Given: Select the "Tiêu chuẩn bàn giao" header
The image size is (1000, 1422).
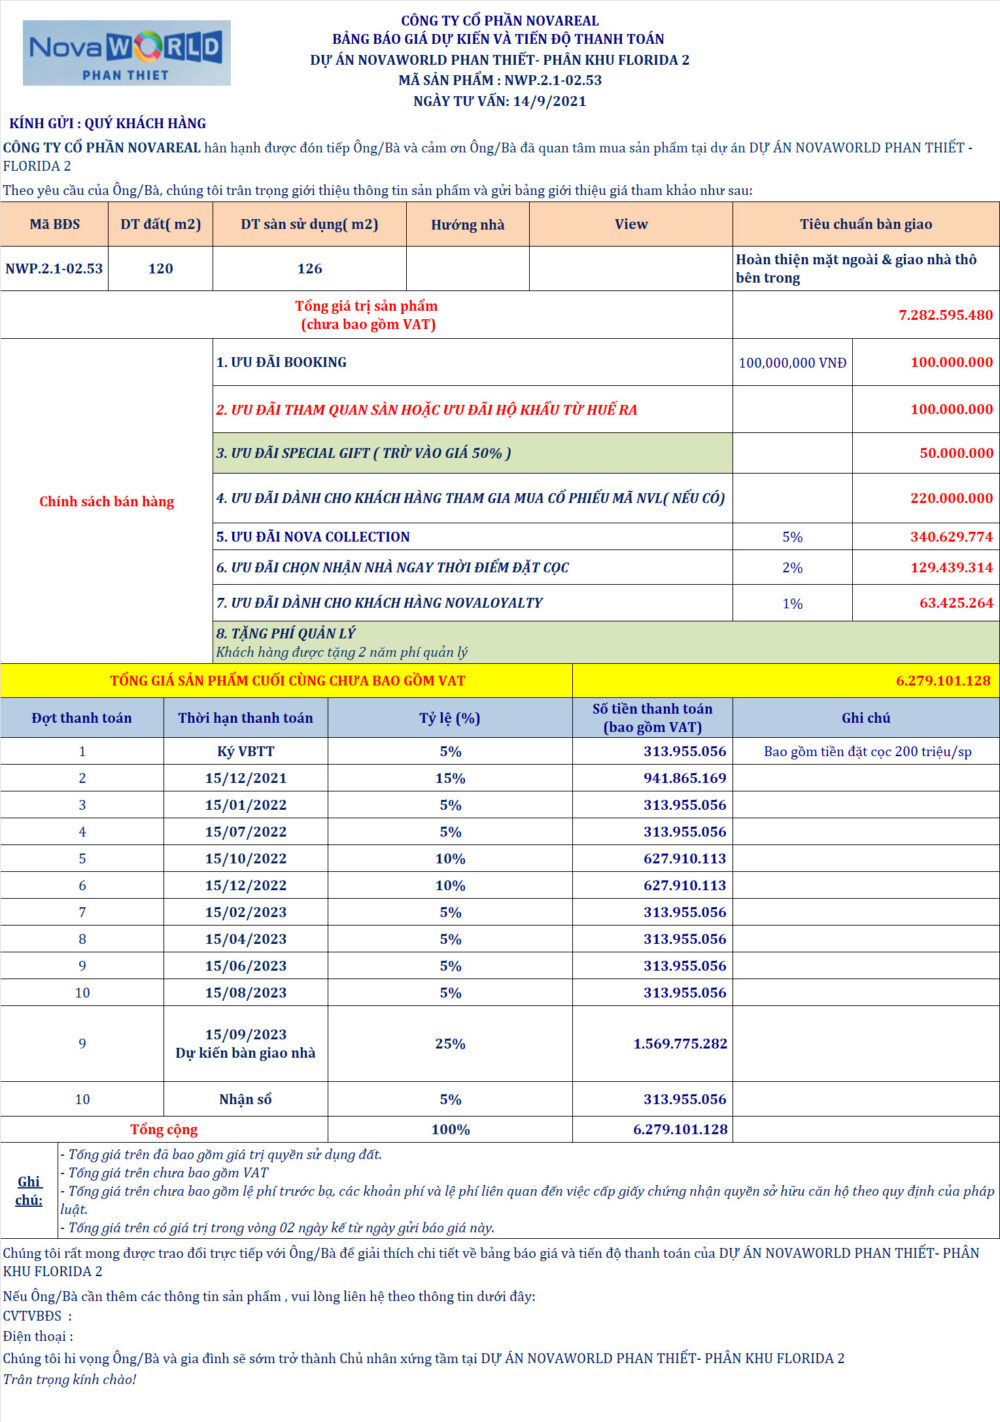Looking at the screenshot, I should pyautogui.click(x=866, y=225).
